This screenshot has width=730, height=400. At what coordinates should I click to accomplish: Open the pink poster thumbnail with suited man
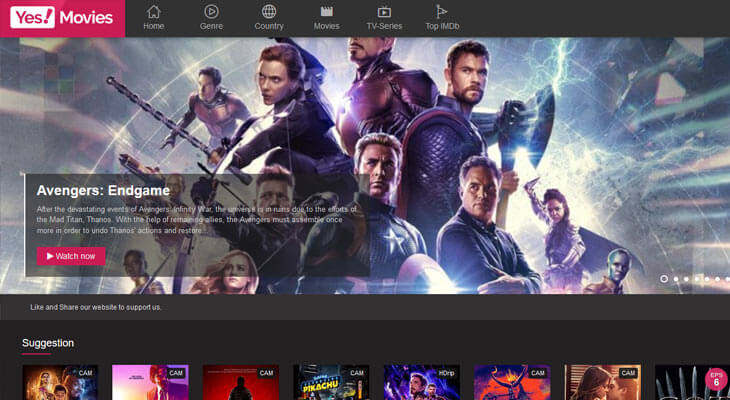[150, 382]
